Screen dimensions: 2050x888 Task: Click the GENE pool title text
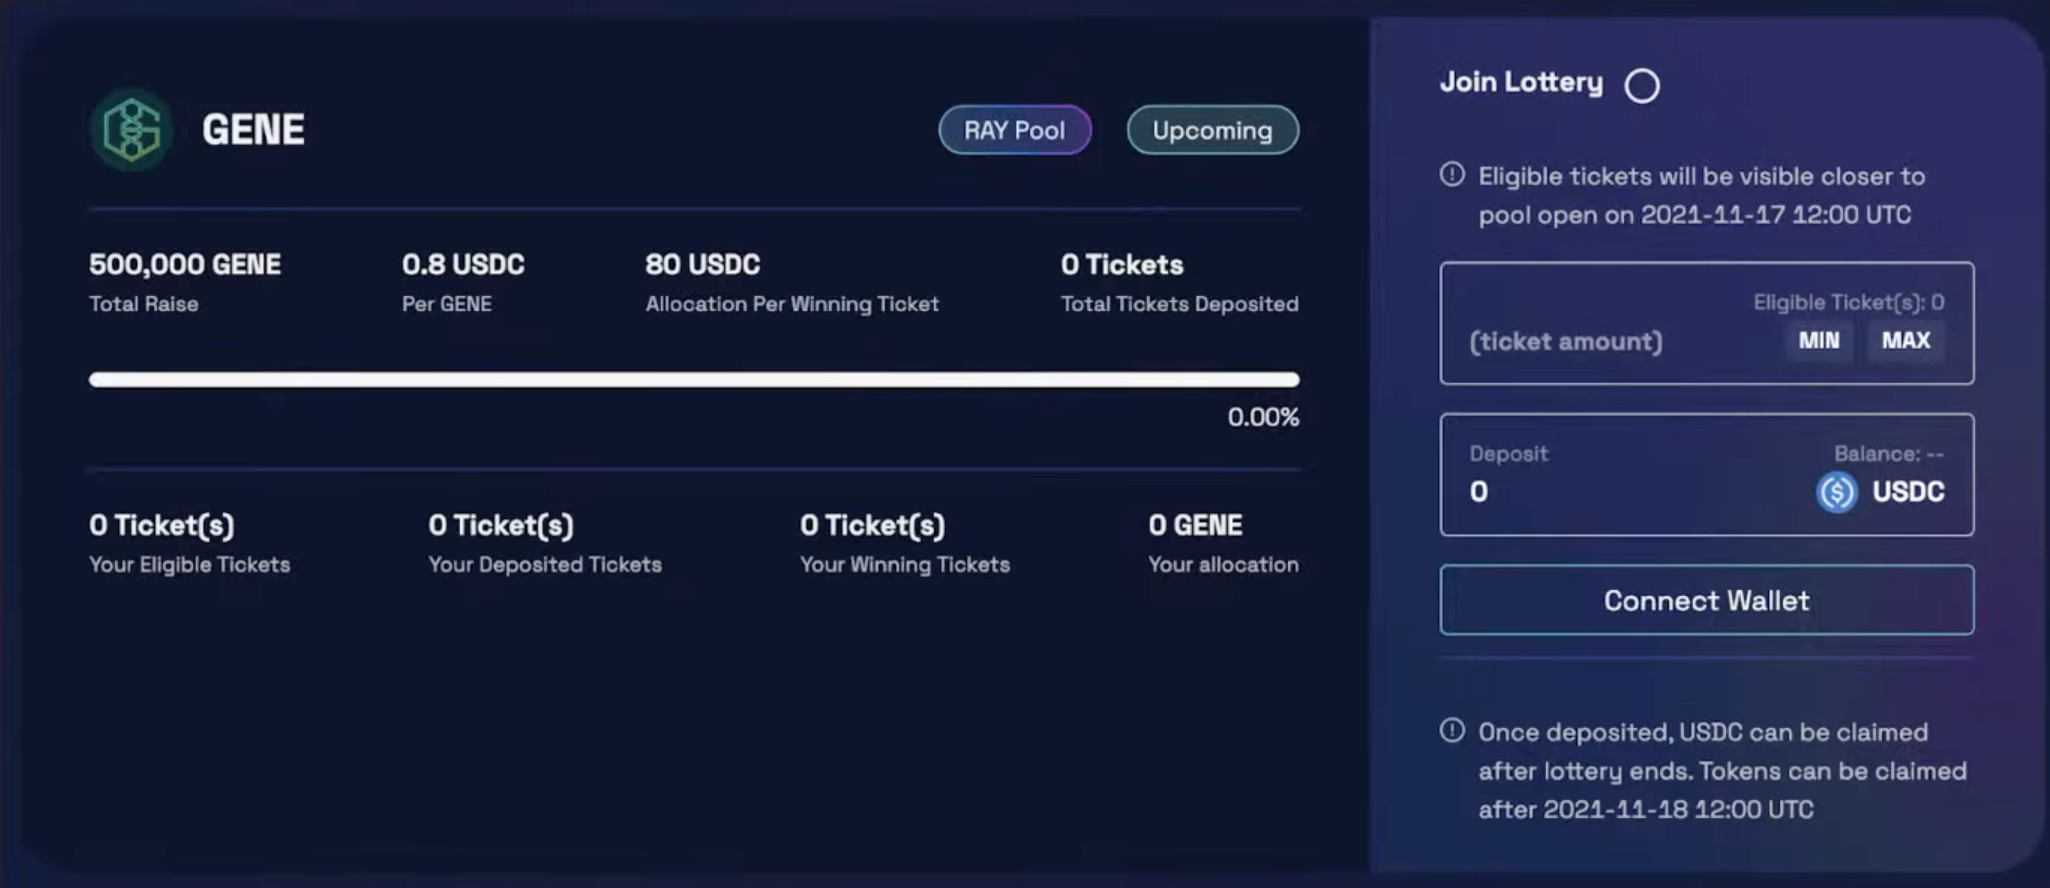pos(253,130)
